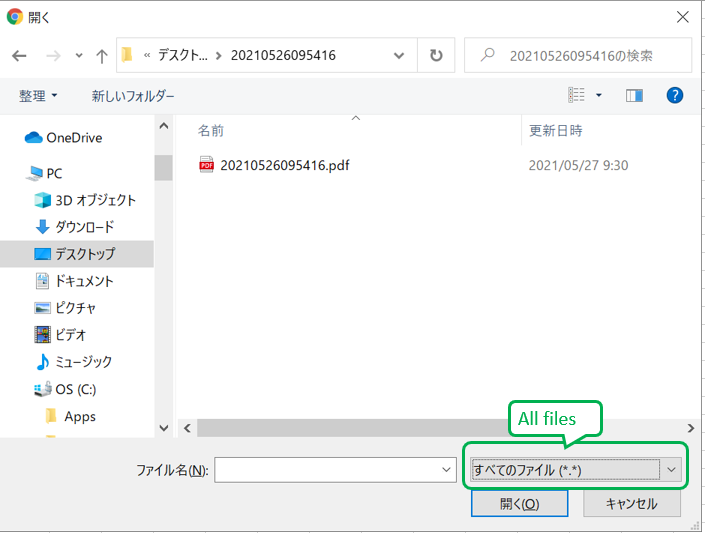Open view options dropdown arrow
The width and height of the screenshot is (705, 533).
[x=599, y=95]
